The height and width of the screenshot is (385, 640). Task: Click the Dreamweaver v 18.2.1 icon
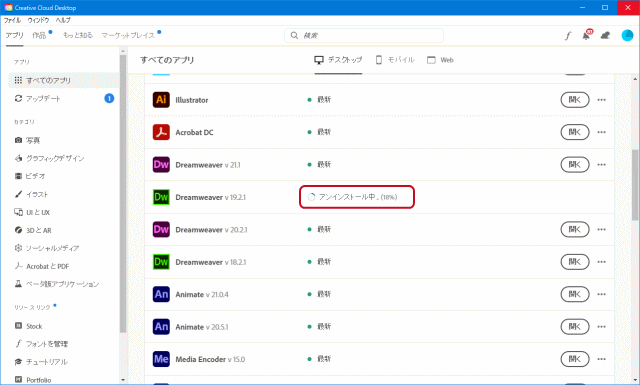(x=161, y=262)
